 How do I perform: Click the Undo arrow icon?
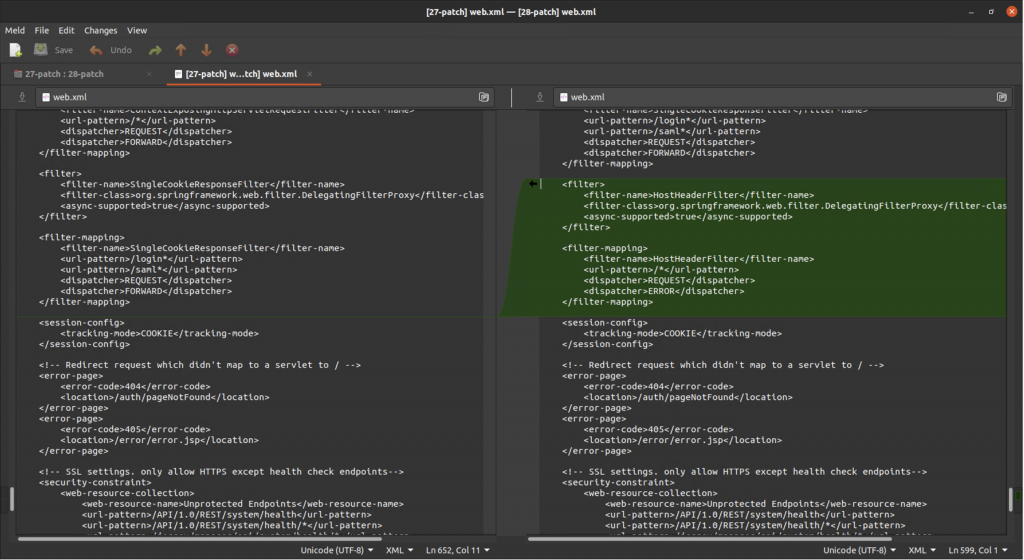tap(96, 50)
